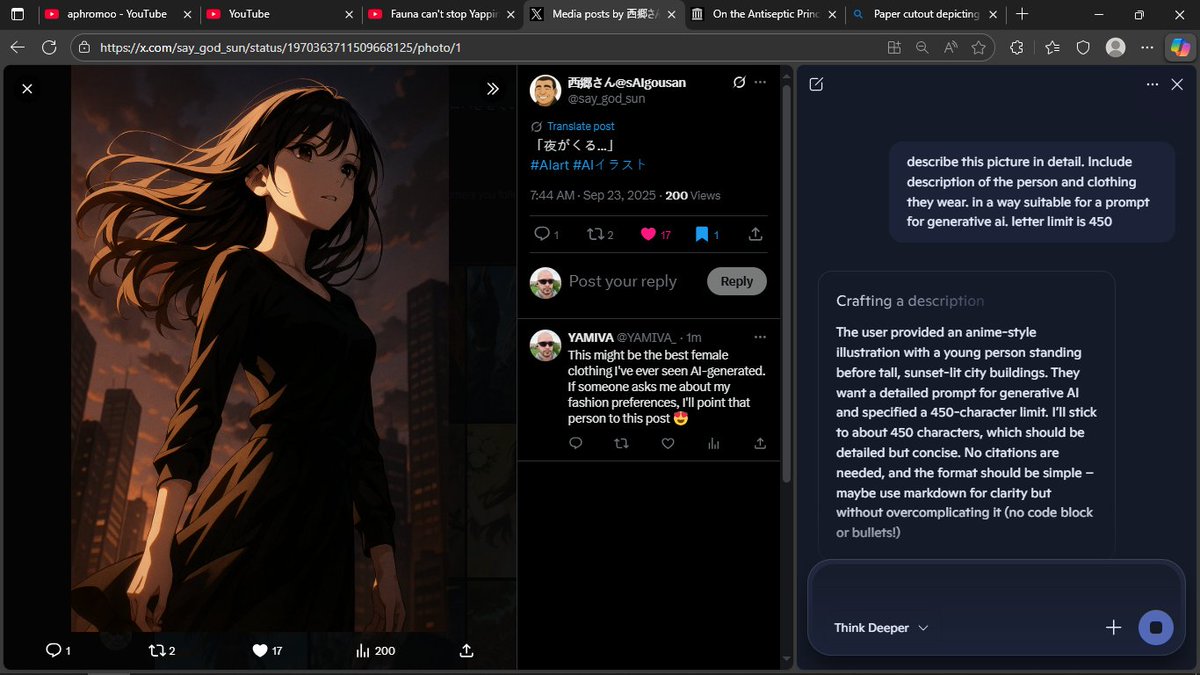Screen dimensions: 1200x675
Task: Open 西郷さん profile avatar
Action: pos(545,90)
